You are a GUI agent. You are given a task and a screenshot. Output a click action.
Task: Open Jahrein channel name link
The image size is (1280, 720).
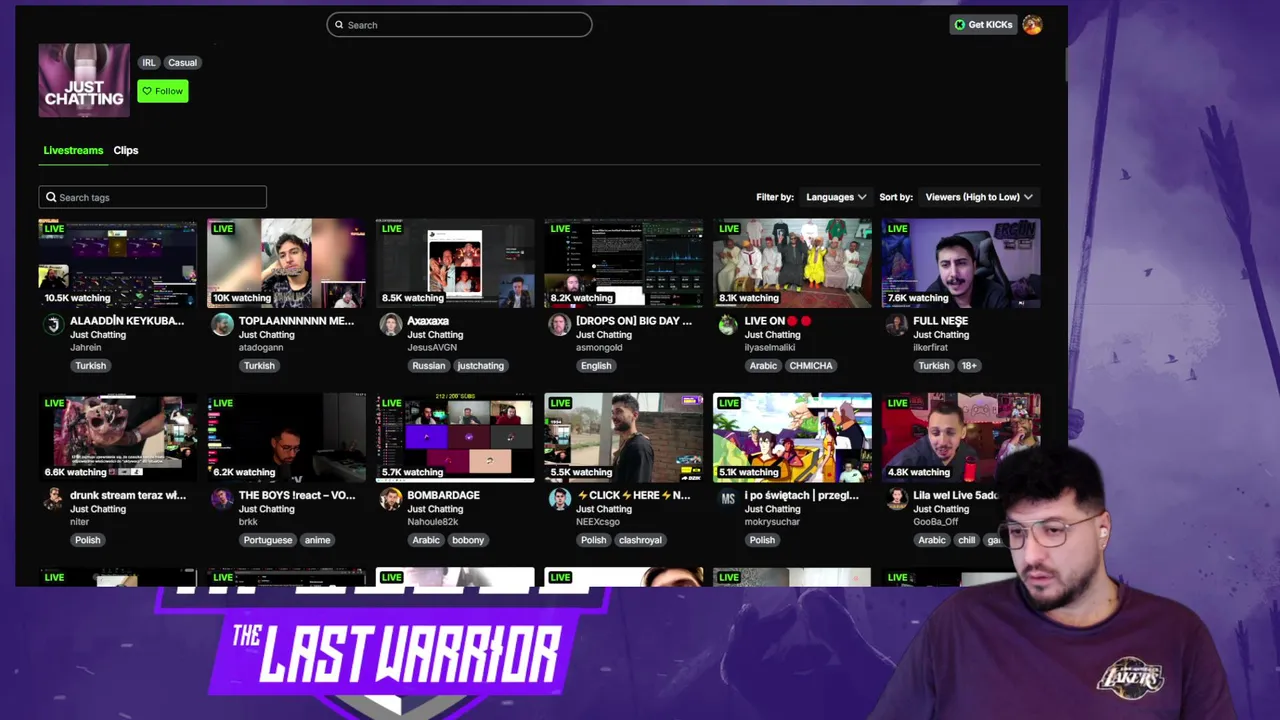click(86, 348)
